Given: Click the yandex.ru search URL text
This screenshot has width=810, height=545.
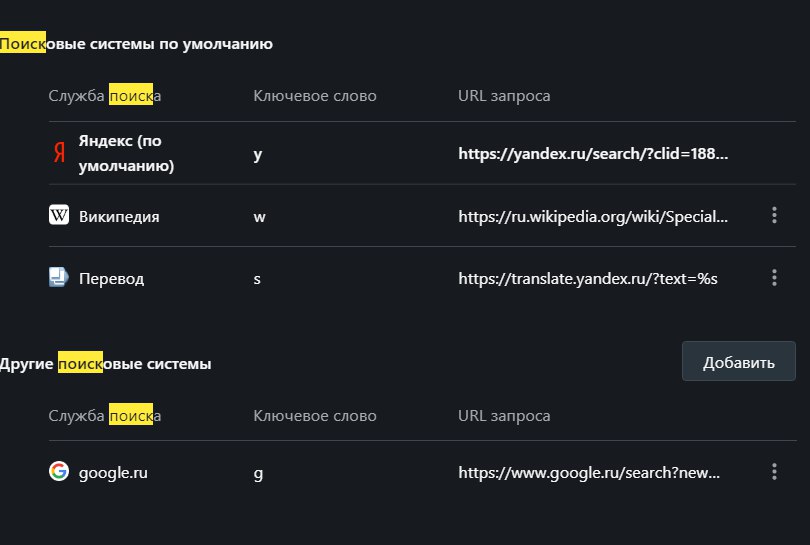Looking at the screenshot, I should point(593,154).
